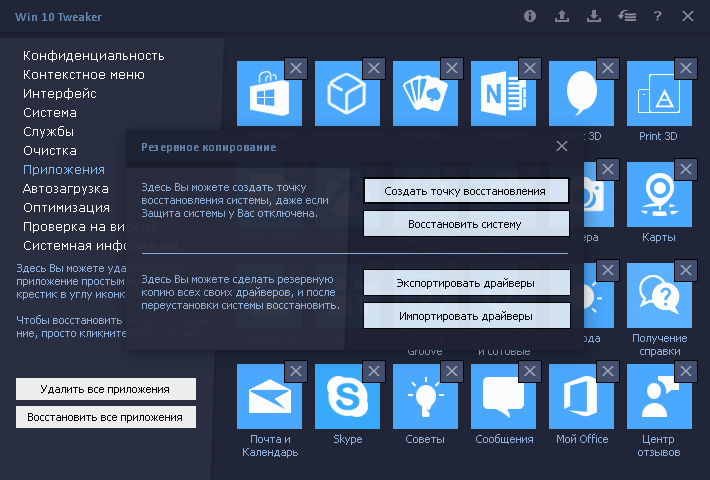Image resolution: width=710 pixels, height=480 pixels.
Task: Open Конфиденциальность section
Action: 94,56
